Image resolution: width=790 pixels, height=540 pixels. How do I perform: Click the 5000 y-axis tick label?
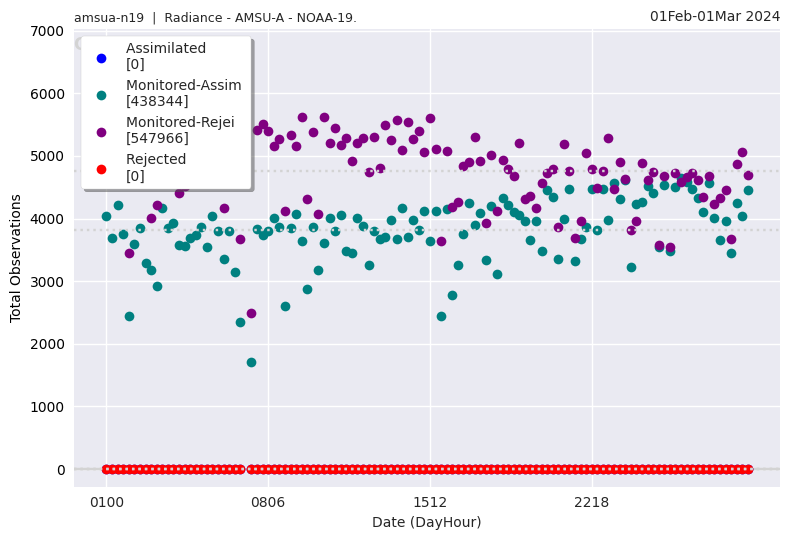point(47,157)
